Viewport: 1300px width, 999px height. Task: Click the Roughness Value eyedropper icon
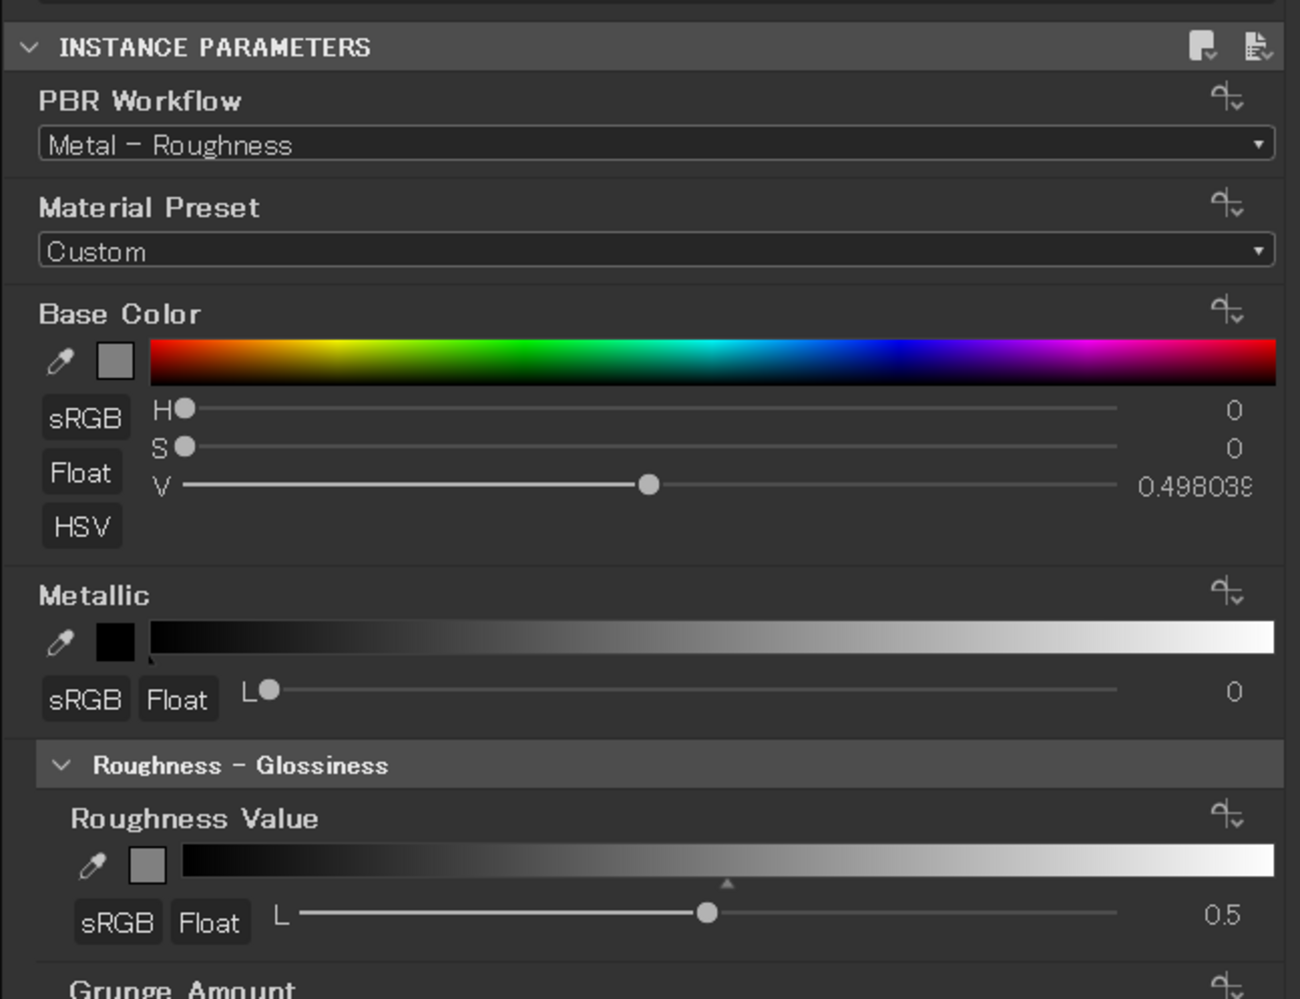[93, 865]
